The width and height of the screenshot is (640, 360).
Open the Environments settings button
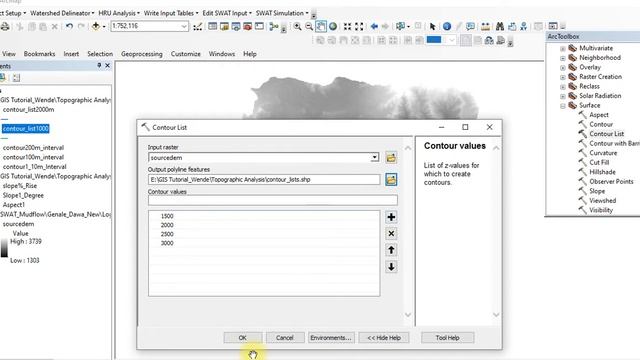(x=331, y=338)
